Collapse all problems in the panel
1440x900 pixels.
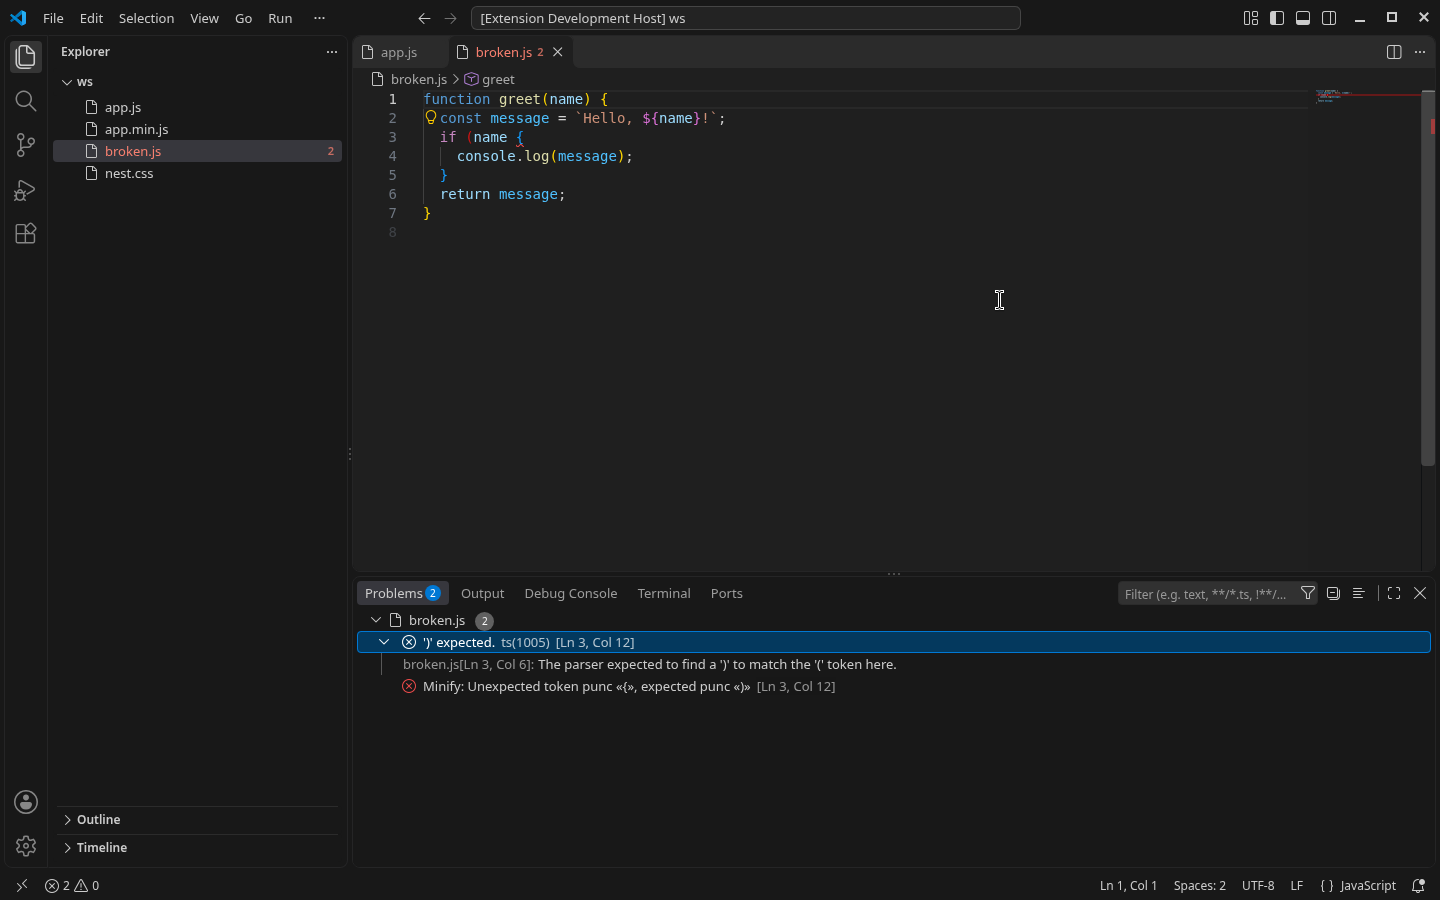point(1333,593)
